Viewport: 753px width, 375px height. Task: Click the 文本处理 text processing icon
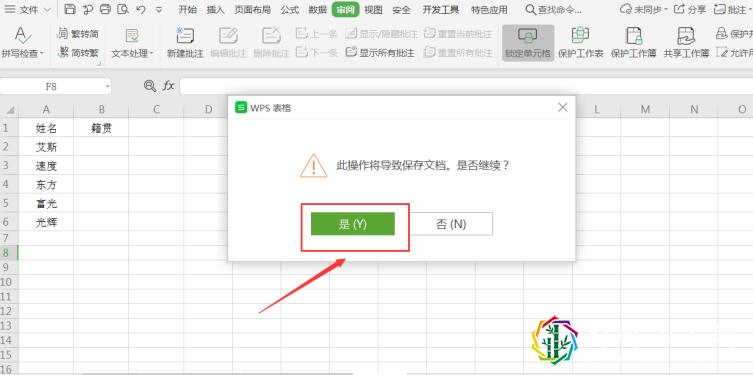tap(132, 36)
